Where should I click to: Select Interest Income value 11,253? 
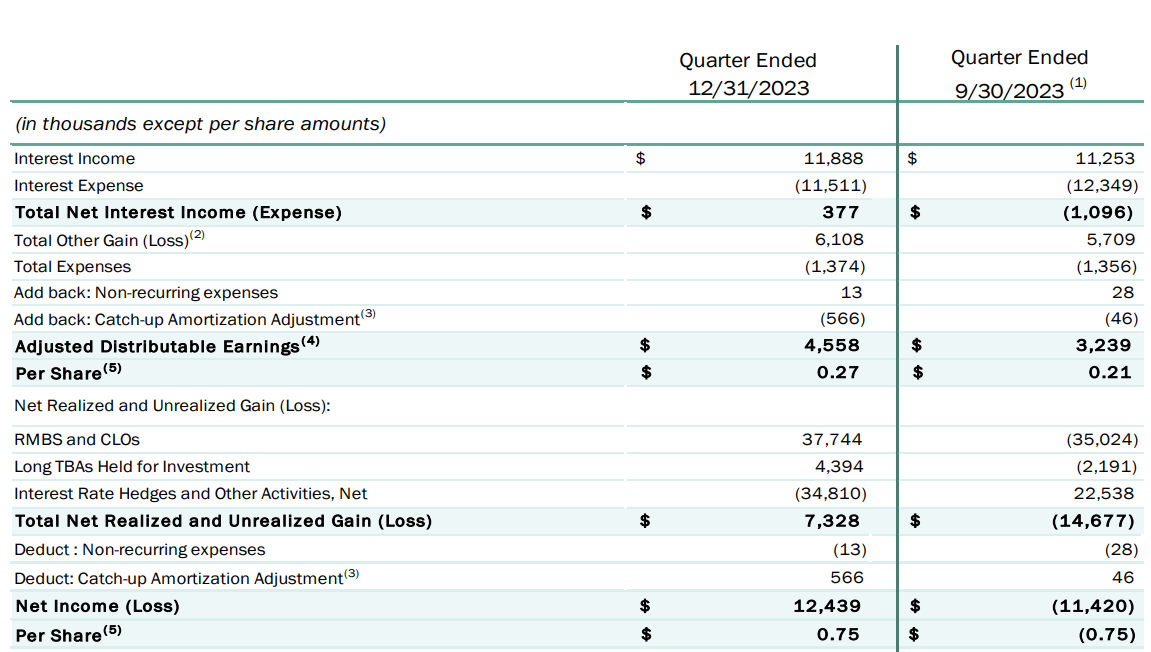pyautogui.click(x=1105, y=159)
